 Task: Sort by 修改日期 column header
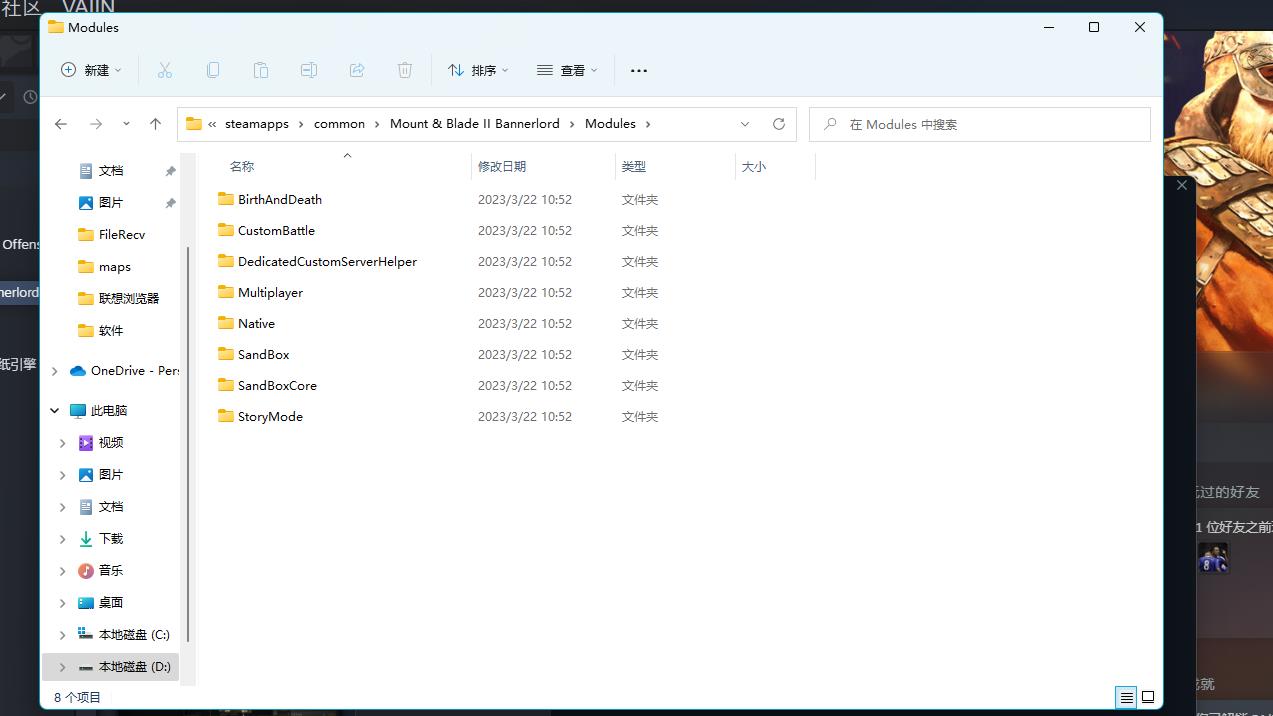click(x=502, y=167)
